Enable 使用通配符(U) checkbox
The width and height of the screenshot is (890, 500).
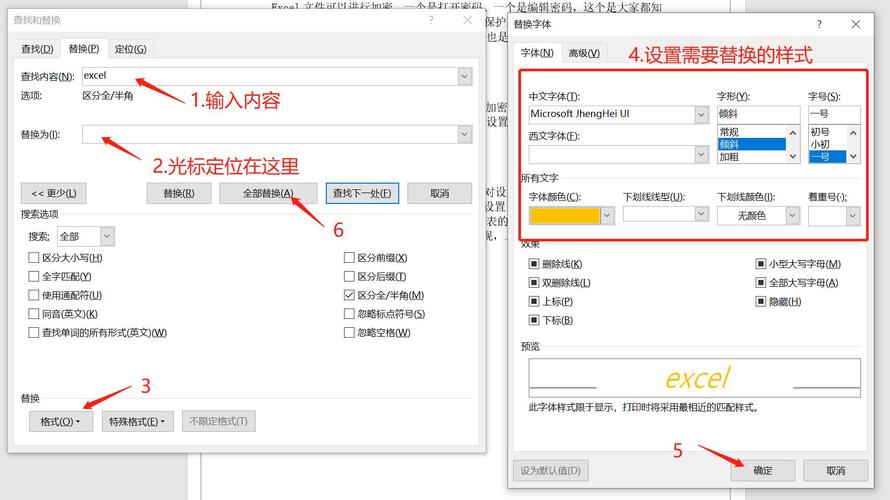coord(33,295)
